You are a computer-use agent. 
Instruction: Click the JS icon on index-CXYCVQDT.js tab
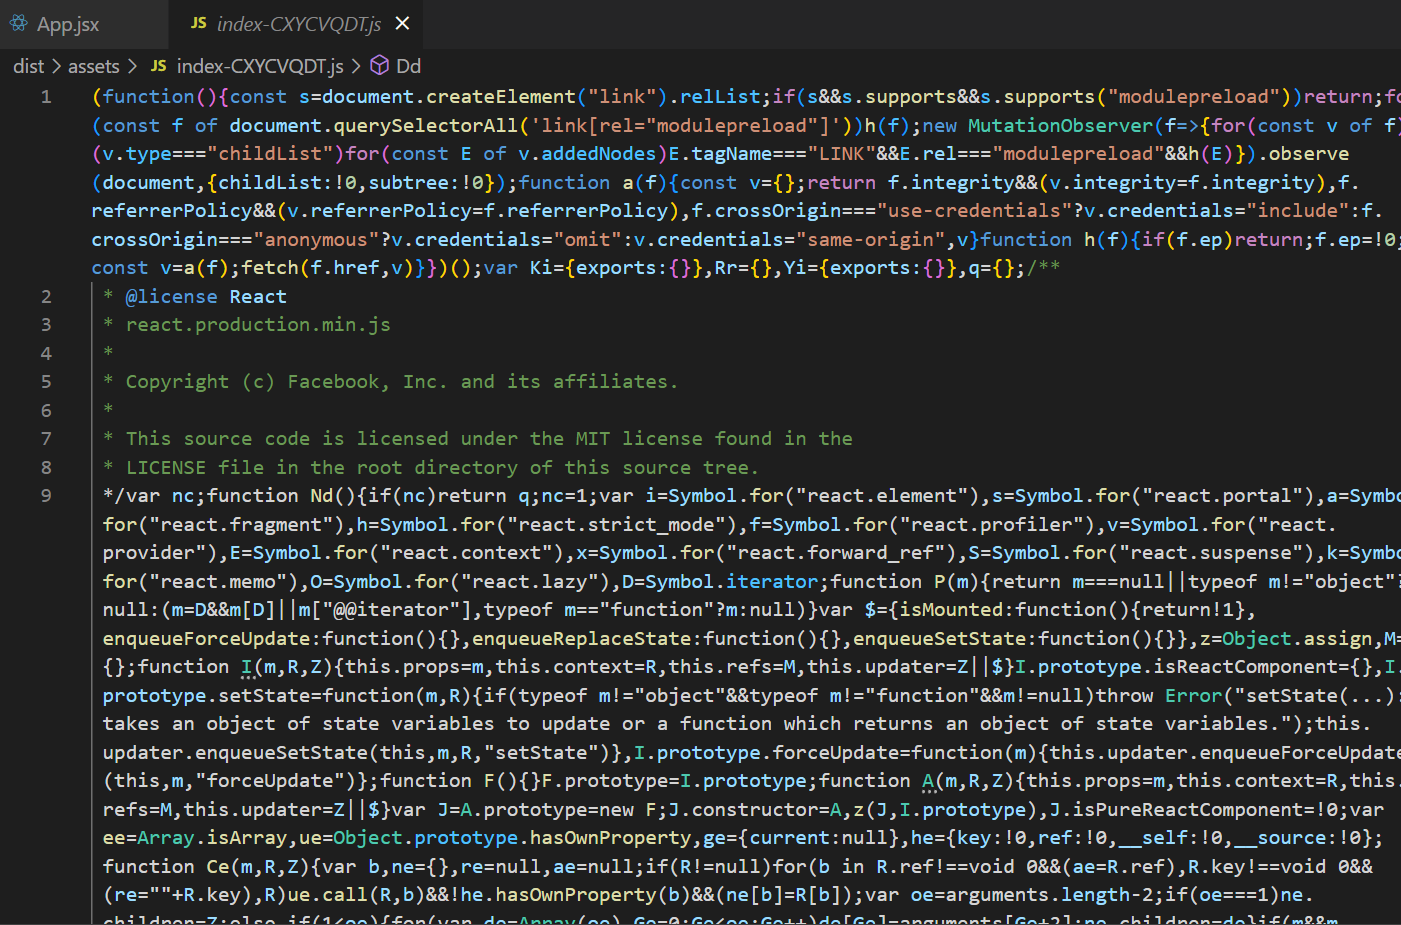point(198,23)
